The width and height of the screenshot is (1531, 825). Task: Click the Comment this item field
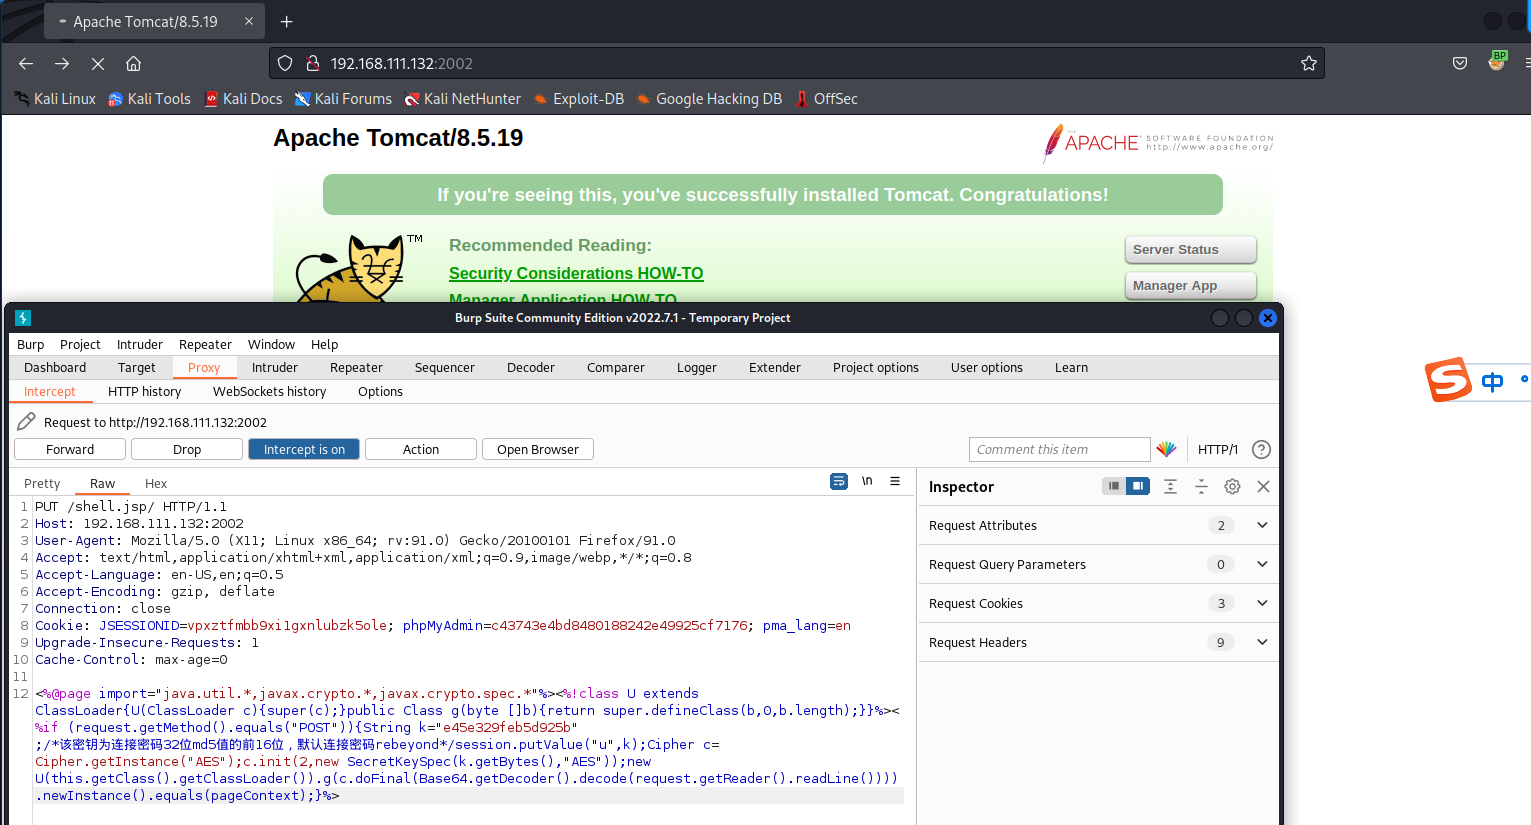(1059, 449)
